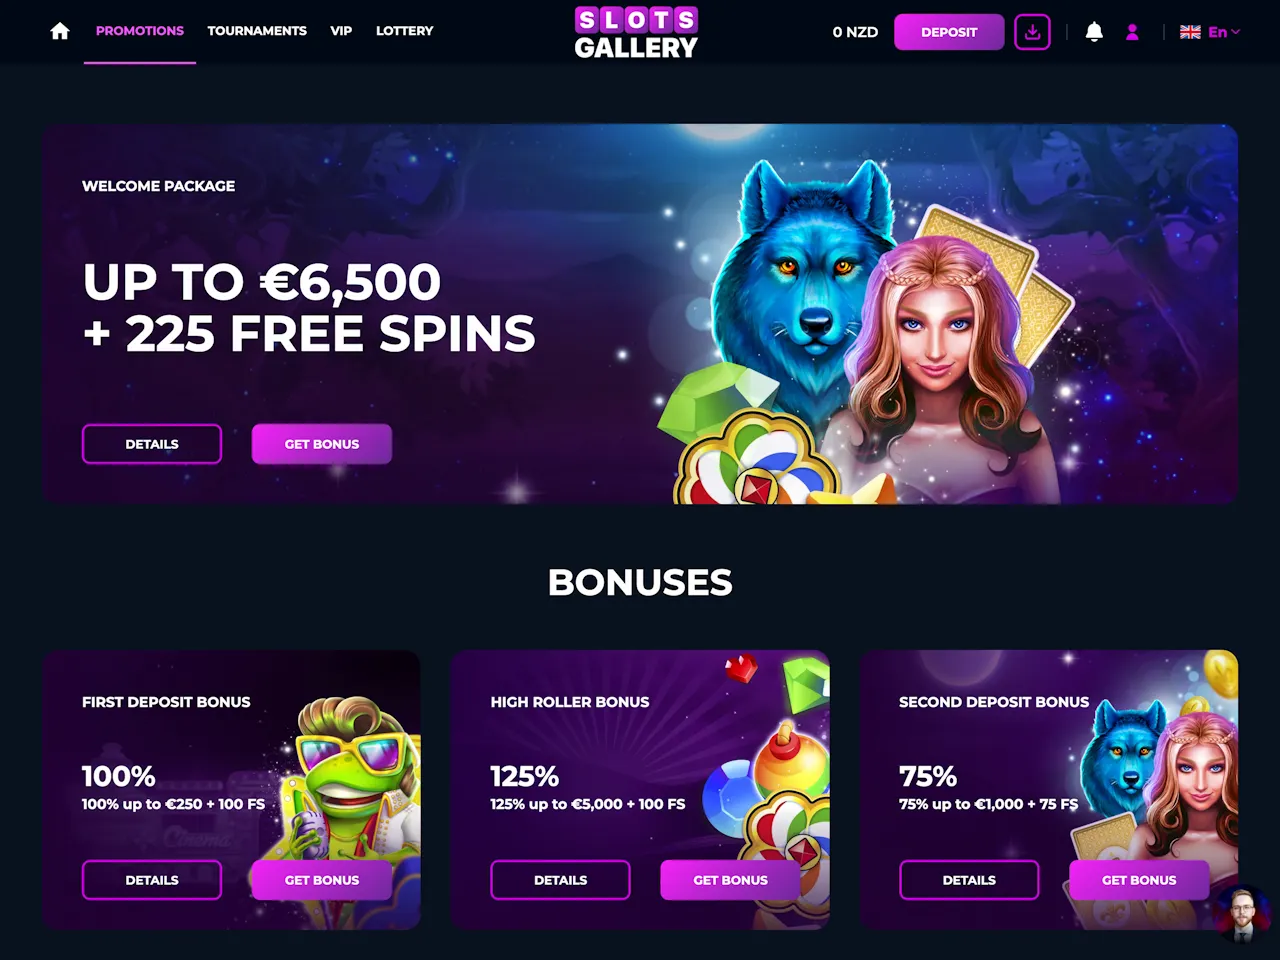View Second Deposit Bonus details
The image size is (1280, 960).
(969, 880)
